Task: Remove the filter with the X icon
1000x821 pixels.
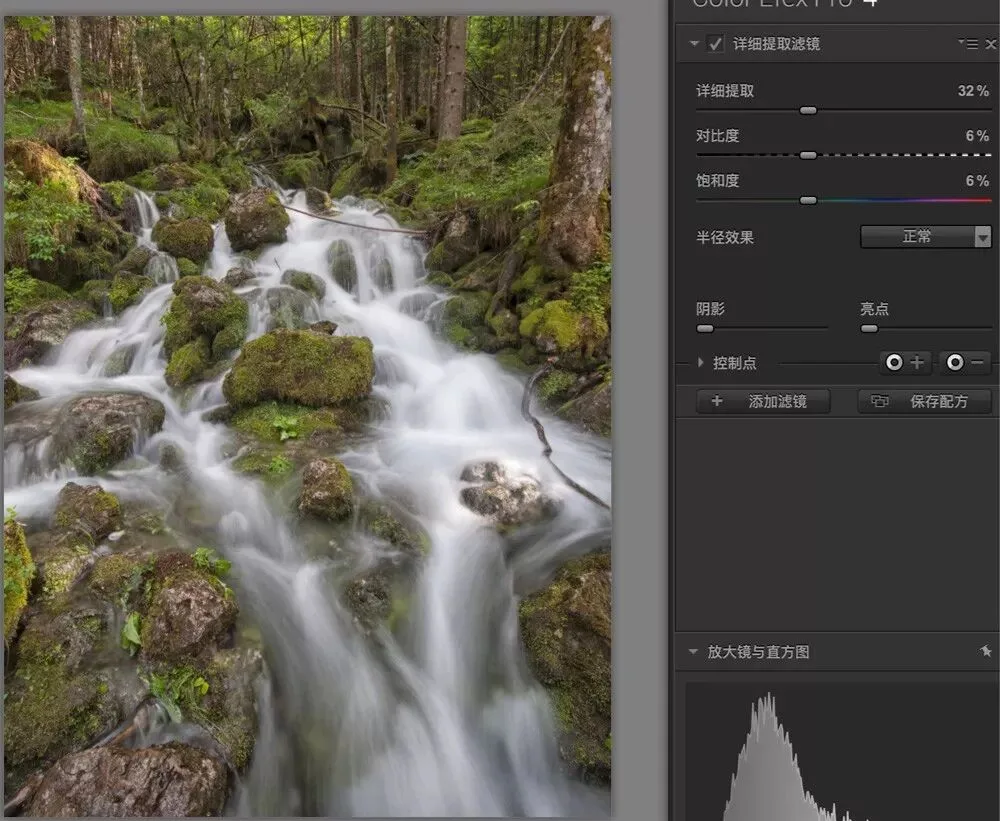Action: [990, 44]
